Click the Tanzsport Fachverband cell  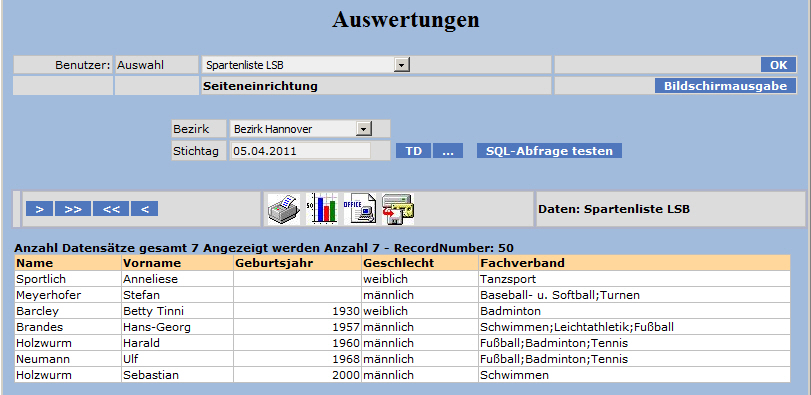(x=635, y=279)
